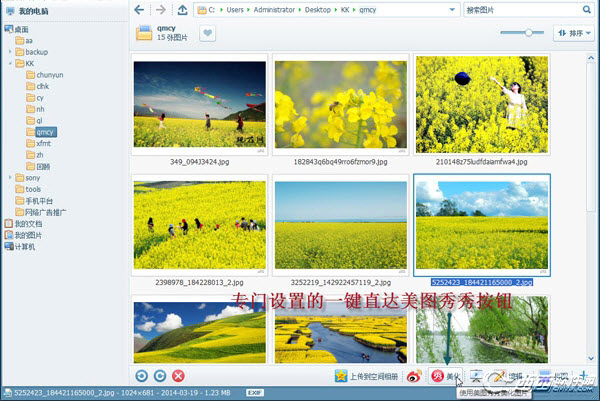Open the address bar path dropdown
Viewport: 600px width, 401px height.
[x=452, y=10]
